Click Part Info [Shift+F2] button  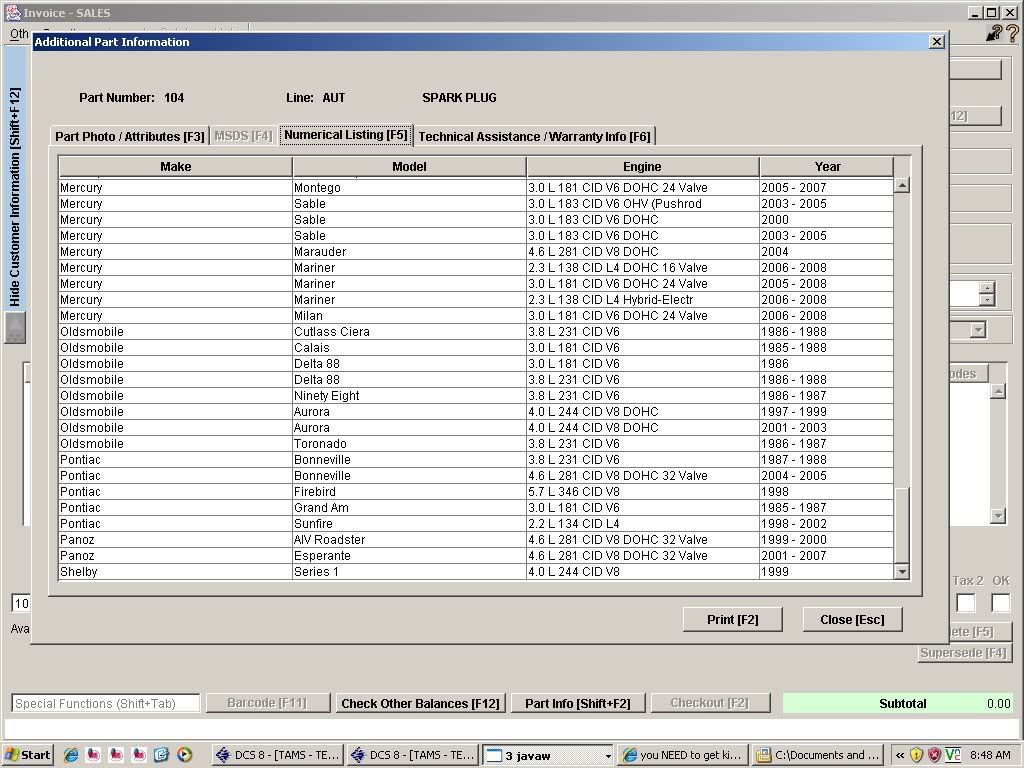[x=577, y=703]
